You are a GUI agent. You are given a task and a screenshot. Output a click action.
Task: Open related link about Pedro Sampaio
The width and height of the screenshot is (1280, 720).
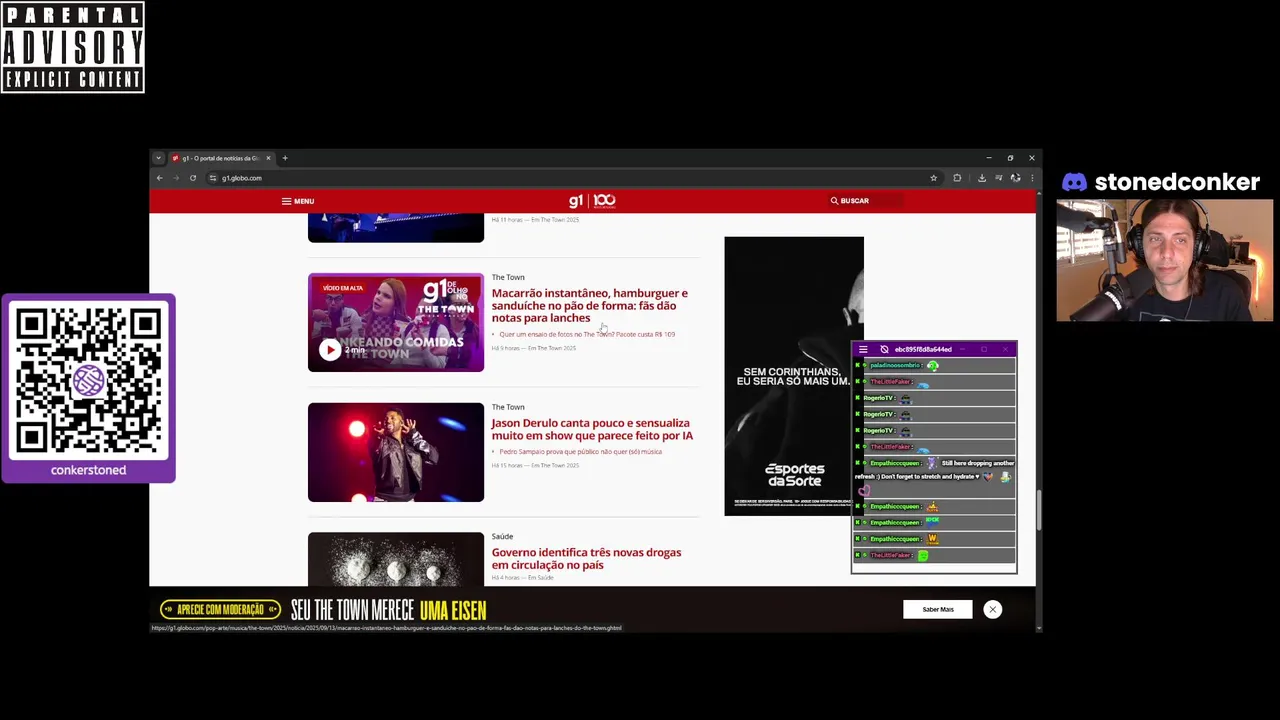pos(580,451)
